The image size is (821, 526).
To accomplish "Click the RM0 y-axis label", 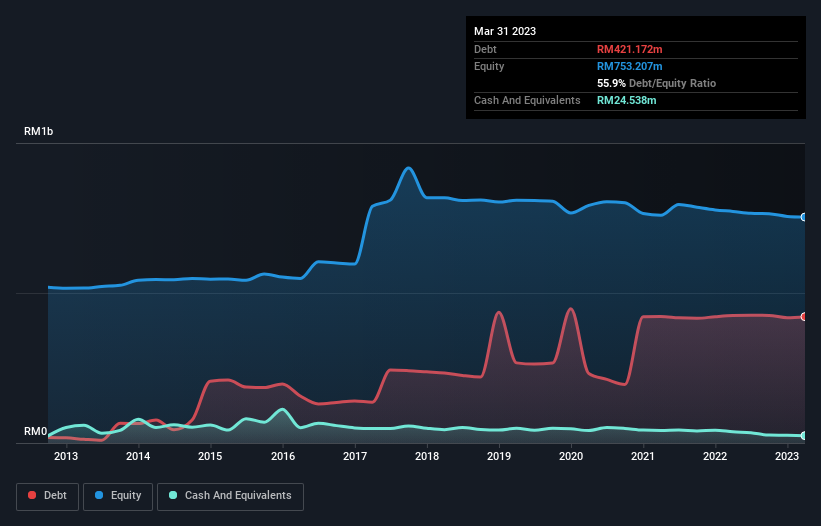I will click(35, 431).
